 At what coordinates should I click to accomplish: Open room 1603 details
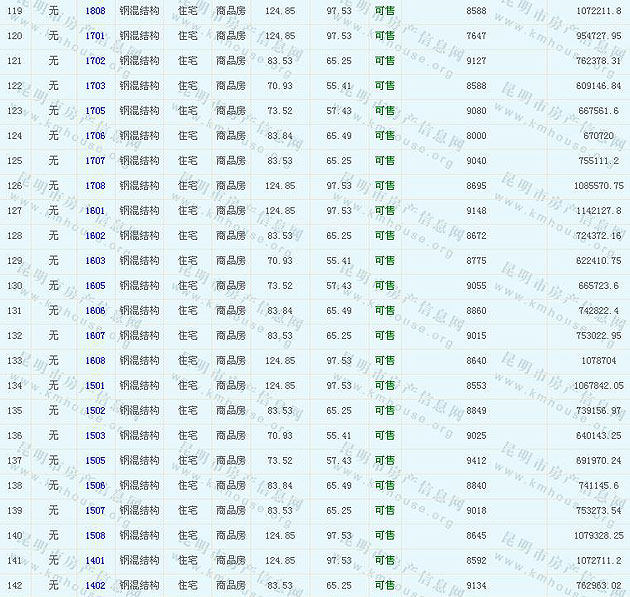[x=95, y=260]
